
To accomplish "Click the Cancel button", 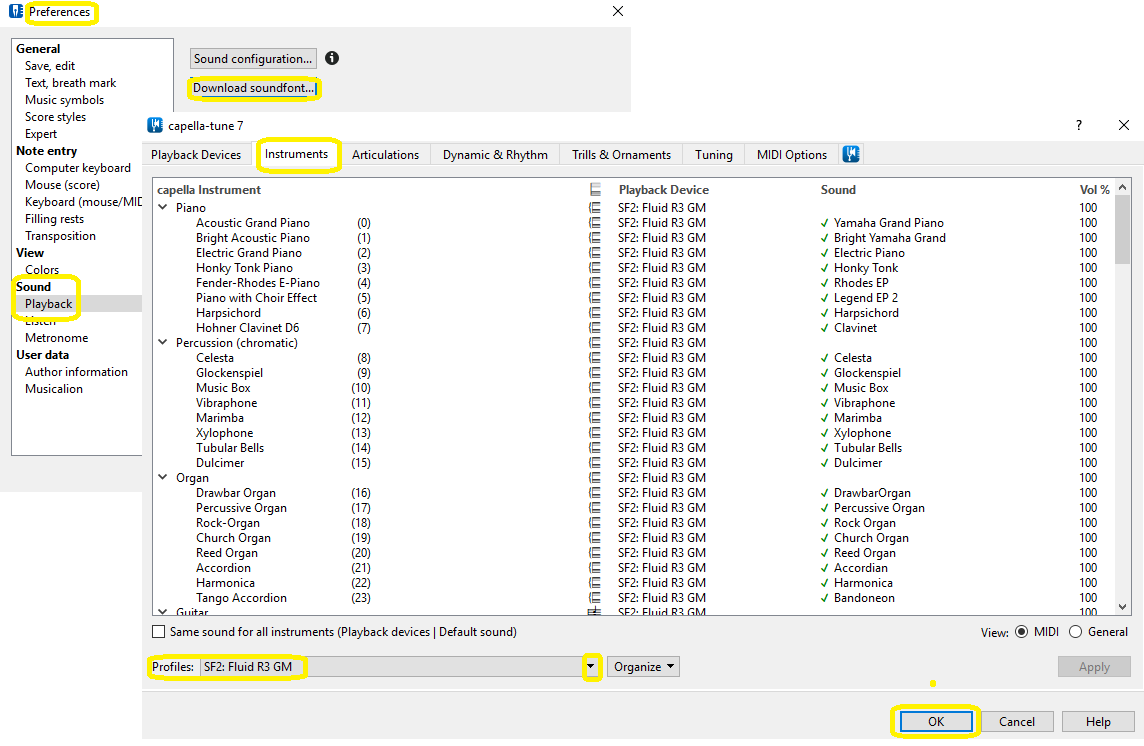I will point(1016,721).
